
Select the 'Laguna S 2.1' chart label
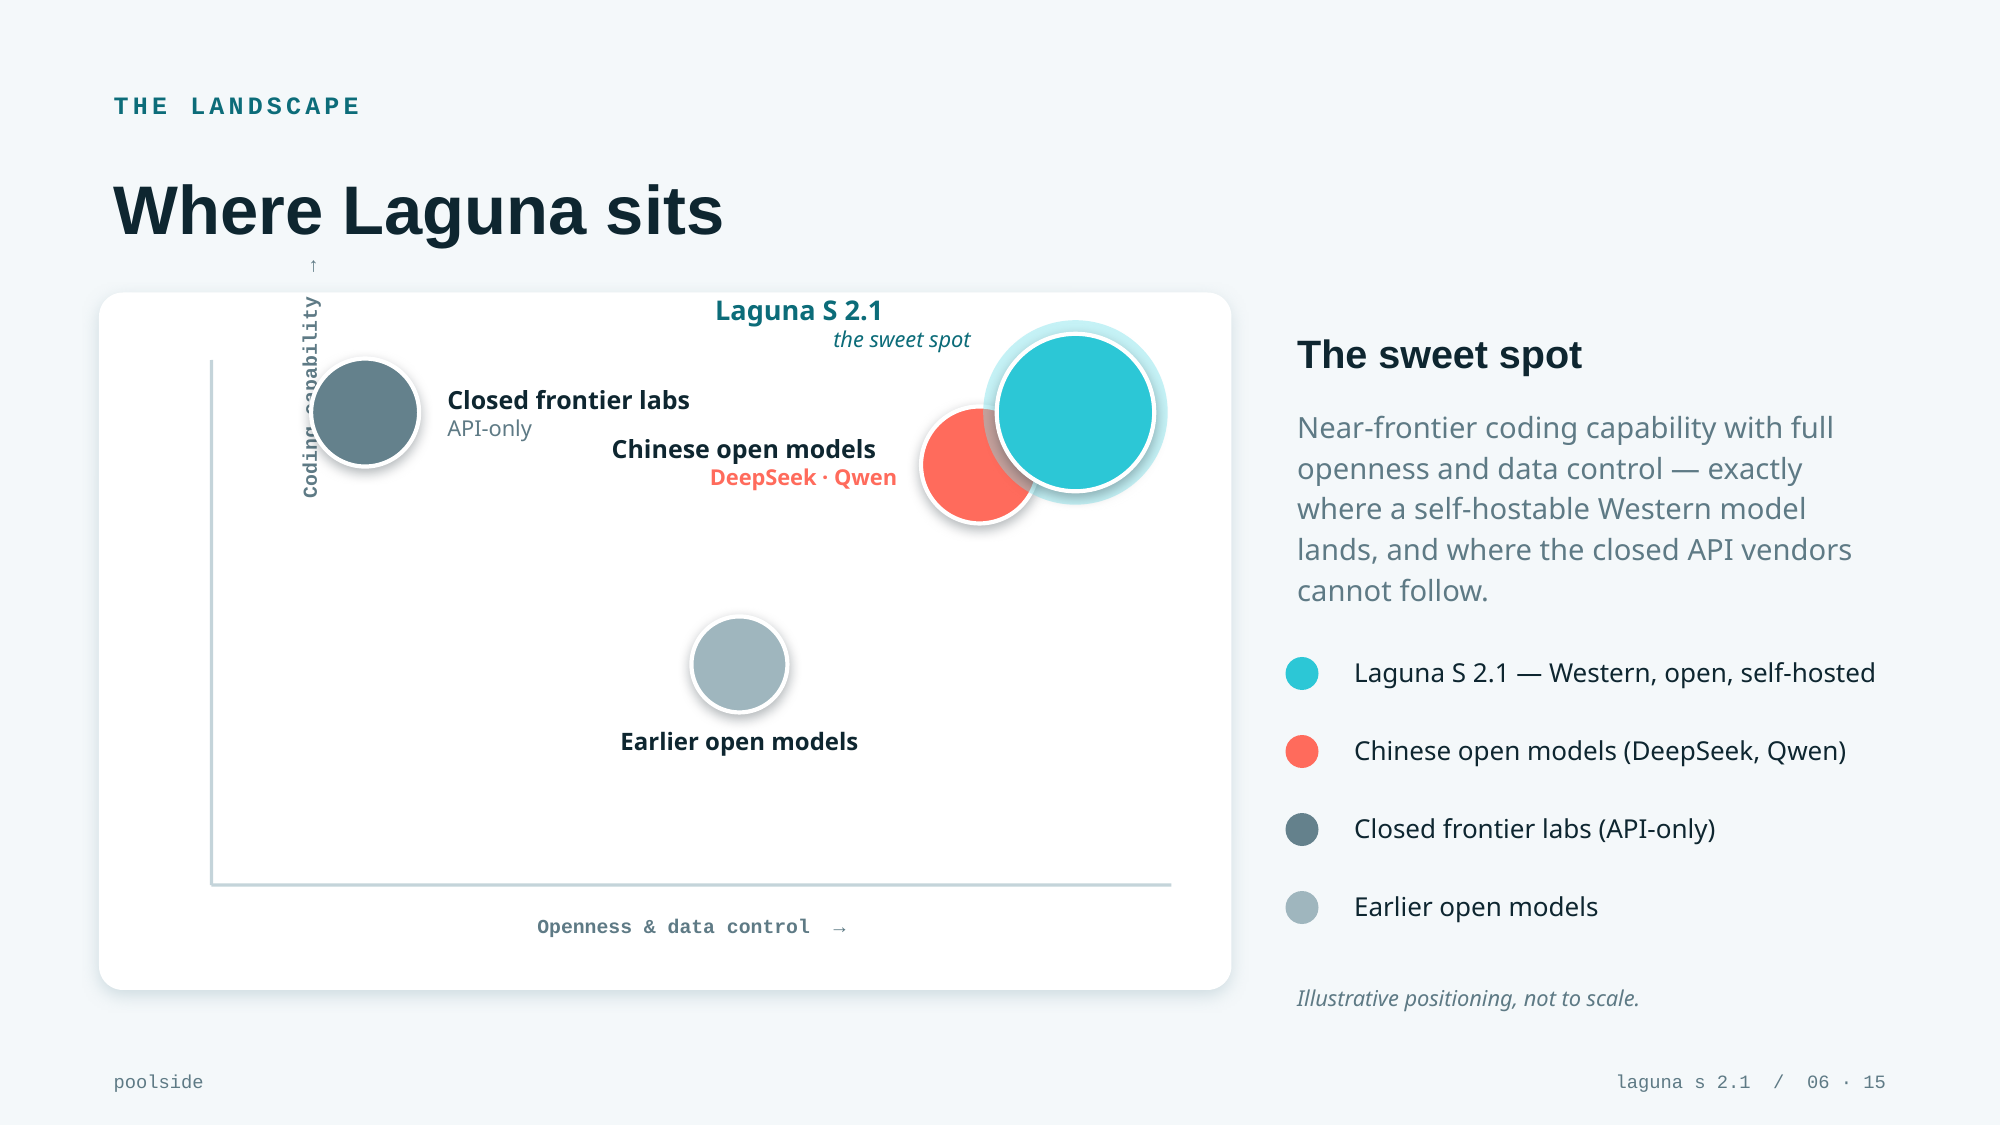coord(798,311)
